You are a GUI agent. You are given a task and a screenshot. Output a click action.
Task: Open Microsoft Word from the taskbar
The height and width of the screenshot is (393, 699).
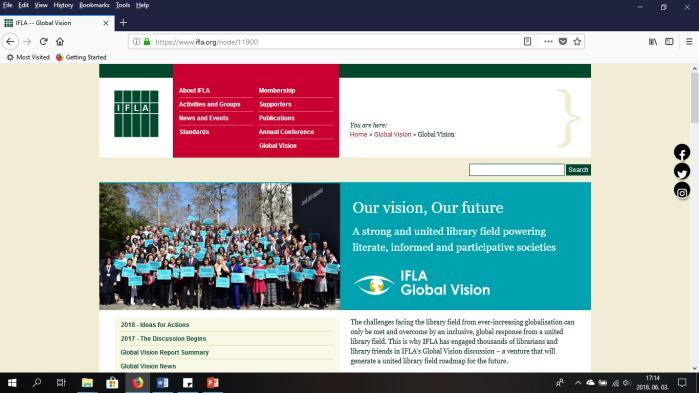click(x=163, y=383)
